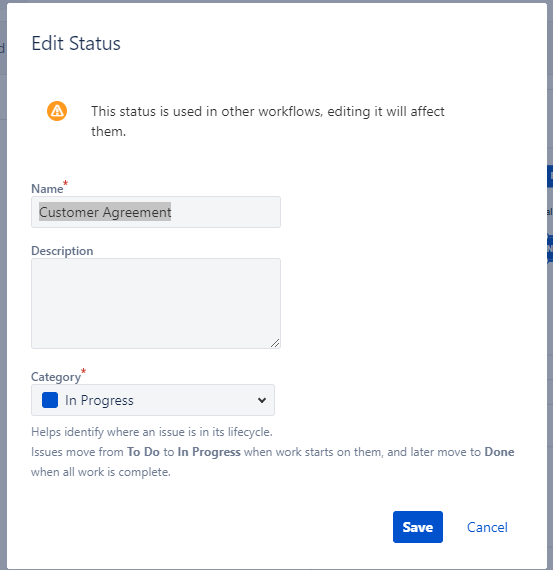Cancel the Edit Status dialog
This screenshot has height=570, width=553.
487,527
